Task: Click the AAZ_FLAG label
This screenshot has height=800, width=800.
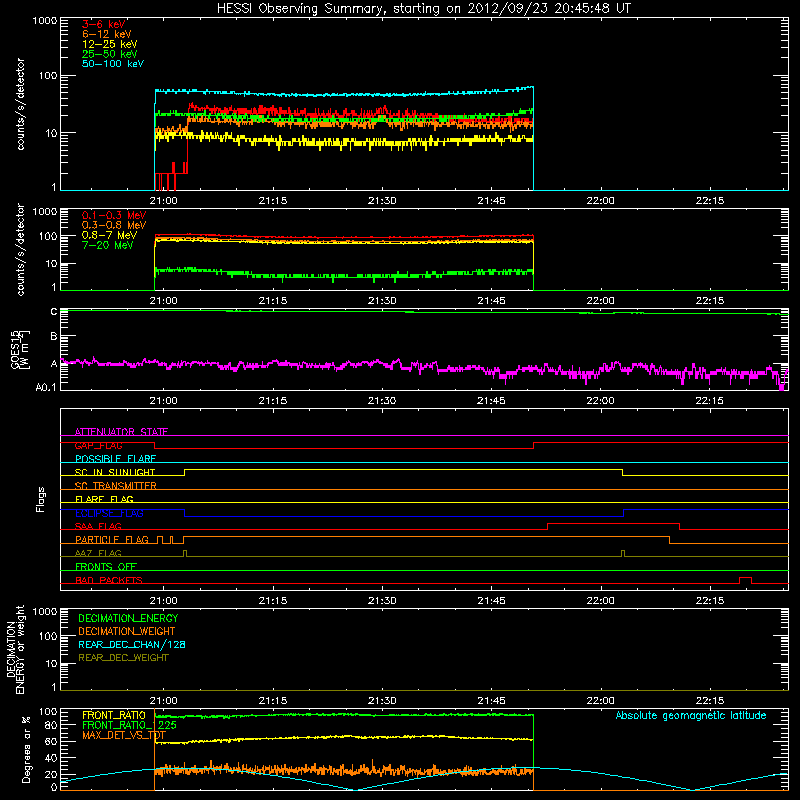Action: pyautogui.click(x=98, y=553)
